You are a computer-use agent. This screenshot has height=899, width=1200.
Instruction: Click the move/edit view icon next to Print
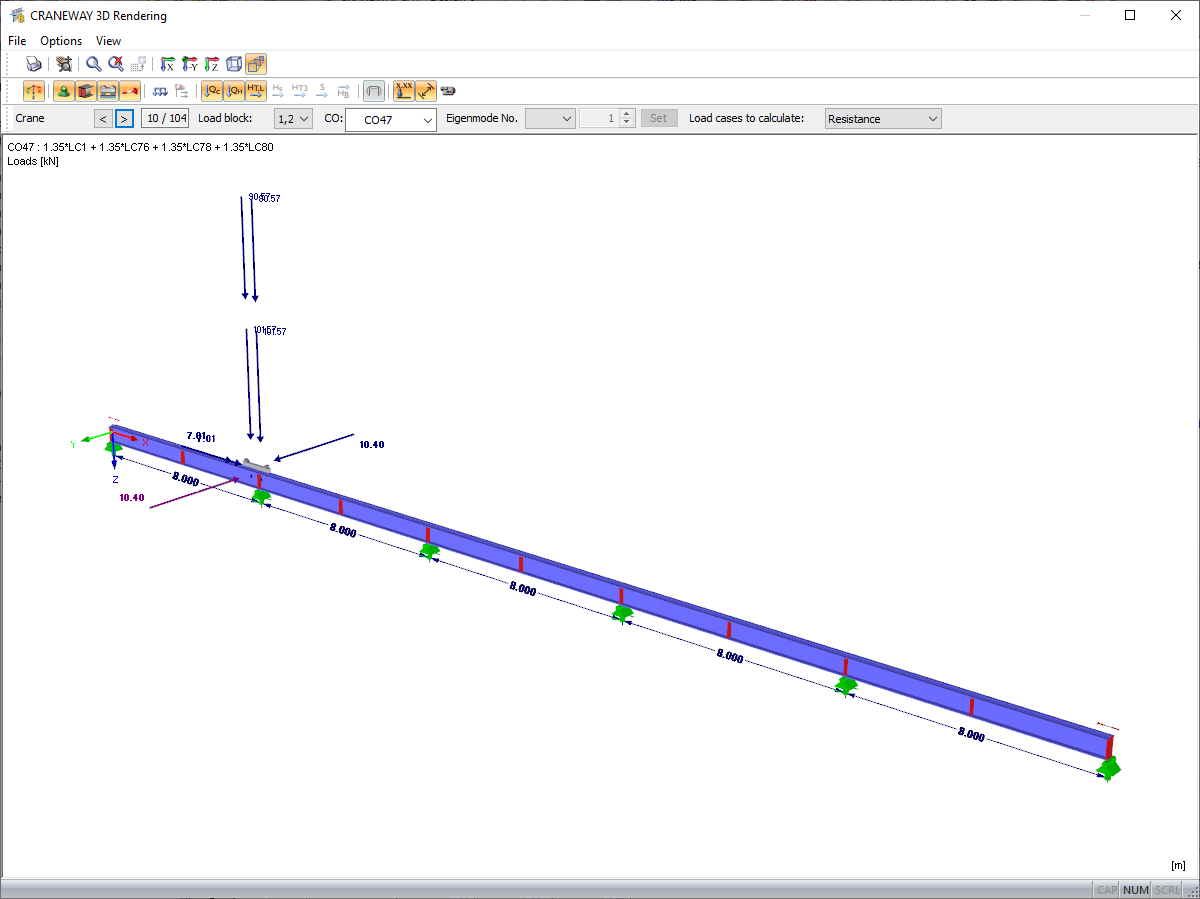point(64,64)
